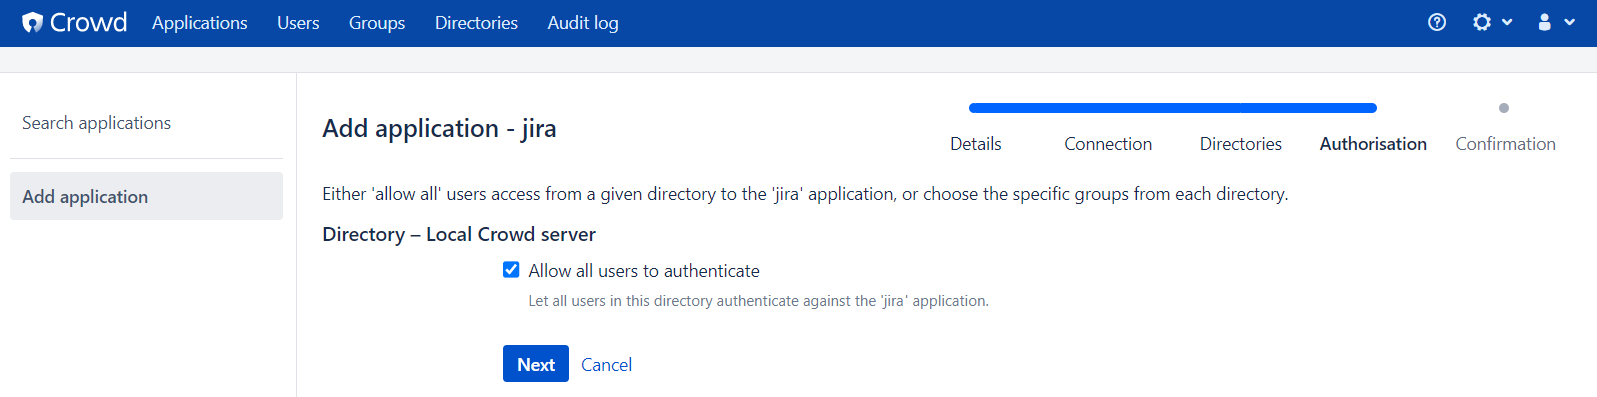
Task: Click Search applications in sidebar
Action: (x=96, y=123)
